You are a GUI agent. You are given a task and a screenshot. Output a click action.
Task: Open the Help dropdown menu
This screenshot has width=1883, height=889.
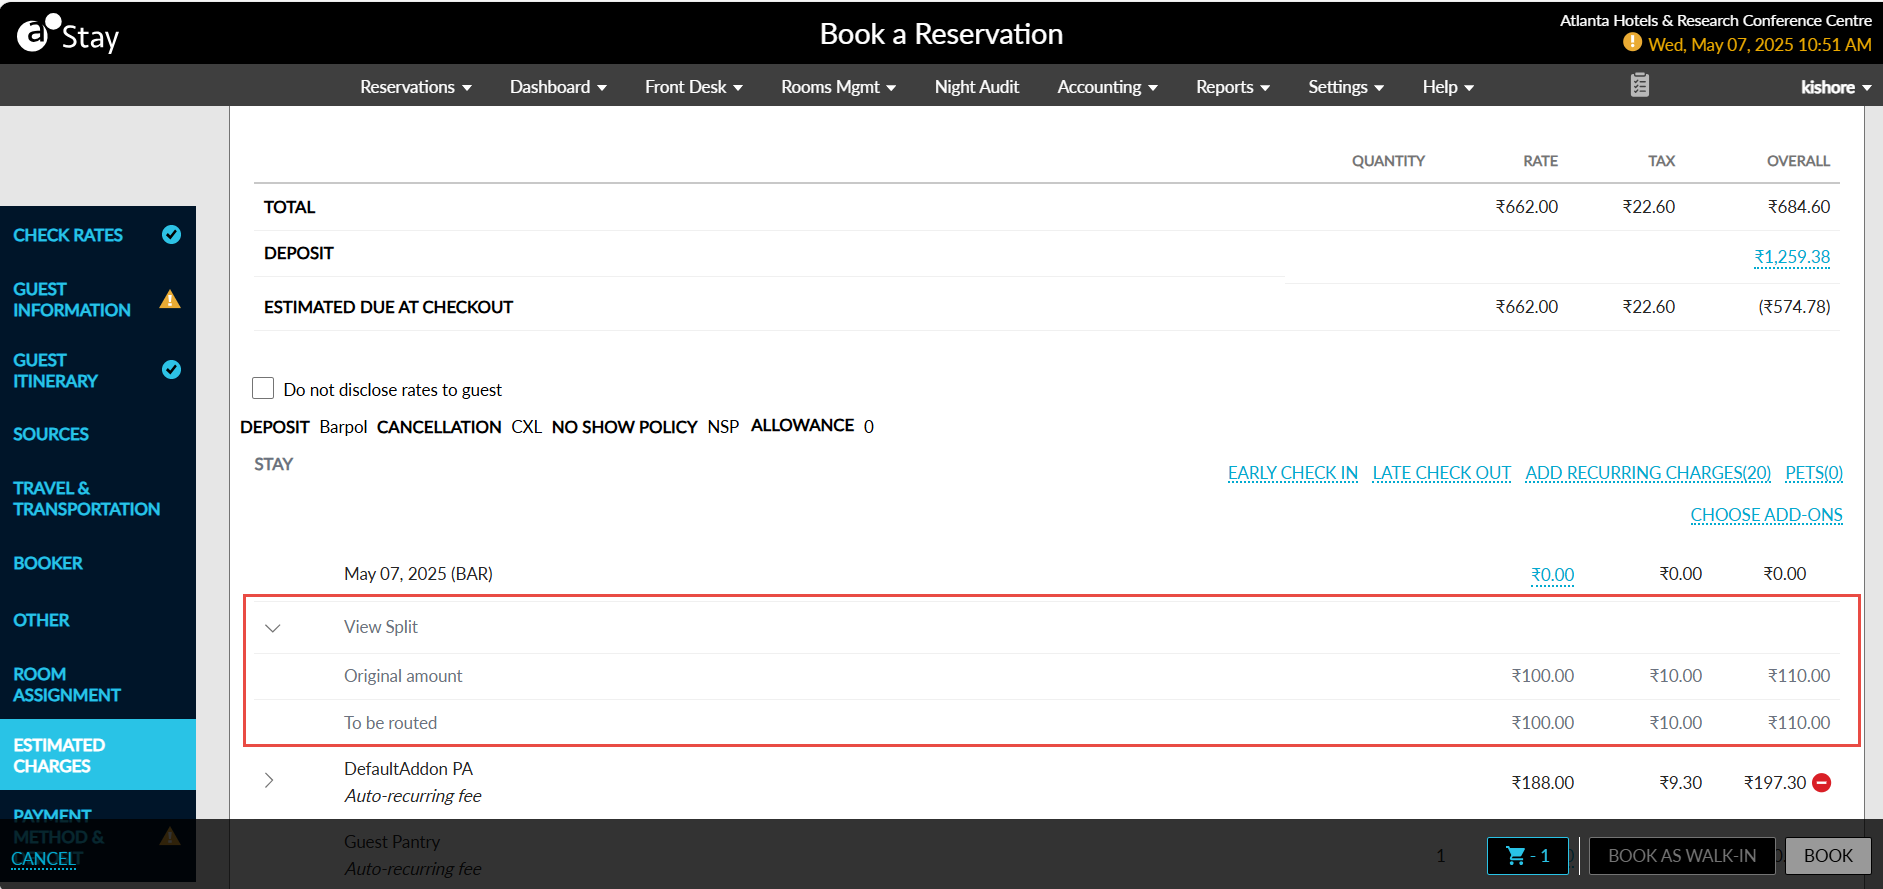tap(1448, 87)
